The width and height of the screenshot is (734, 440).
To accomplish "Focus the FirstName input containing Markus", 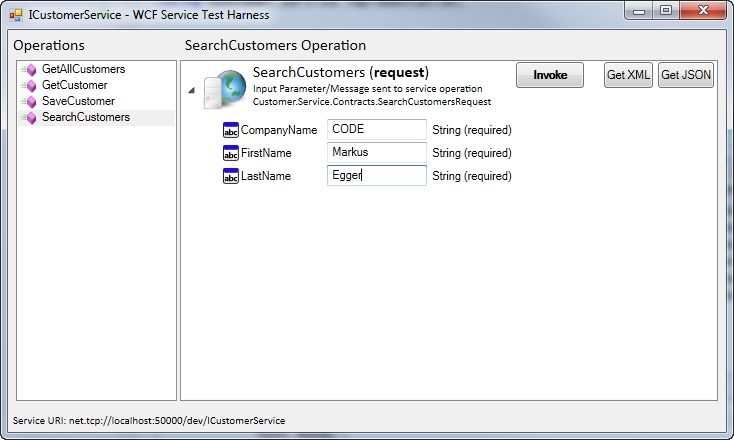I will click(x=377, y=152).
